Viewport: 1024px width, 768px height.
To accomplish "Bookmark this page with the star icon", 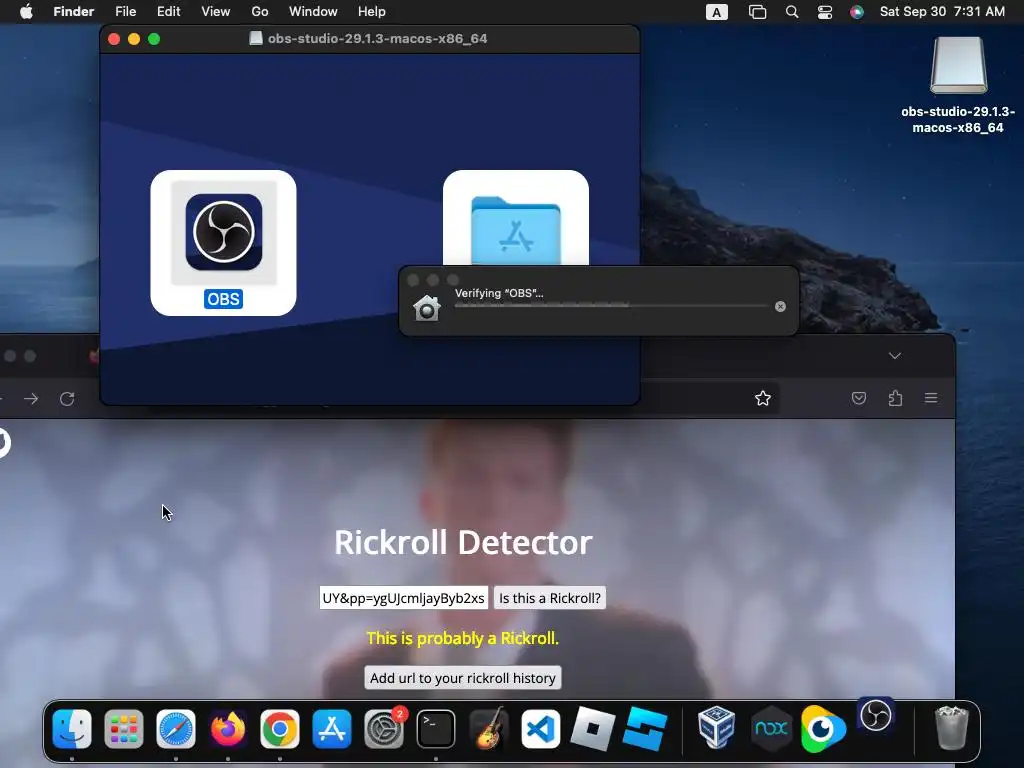I will tap(763, 398).
